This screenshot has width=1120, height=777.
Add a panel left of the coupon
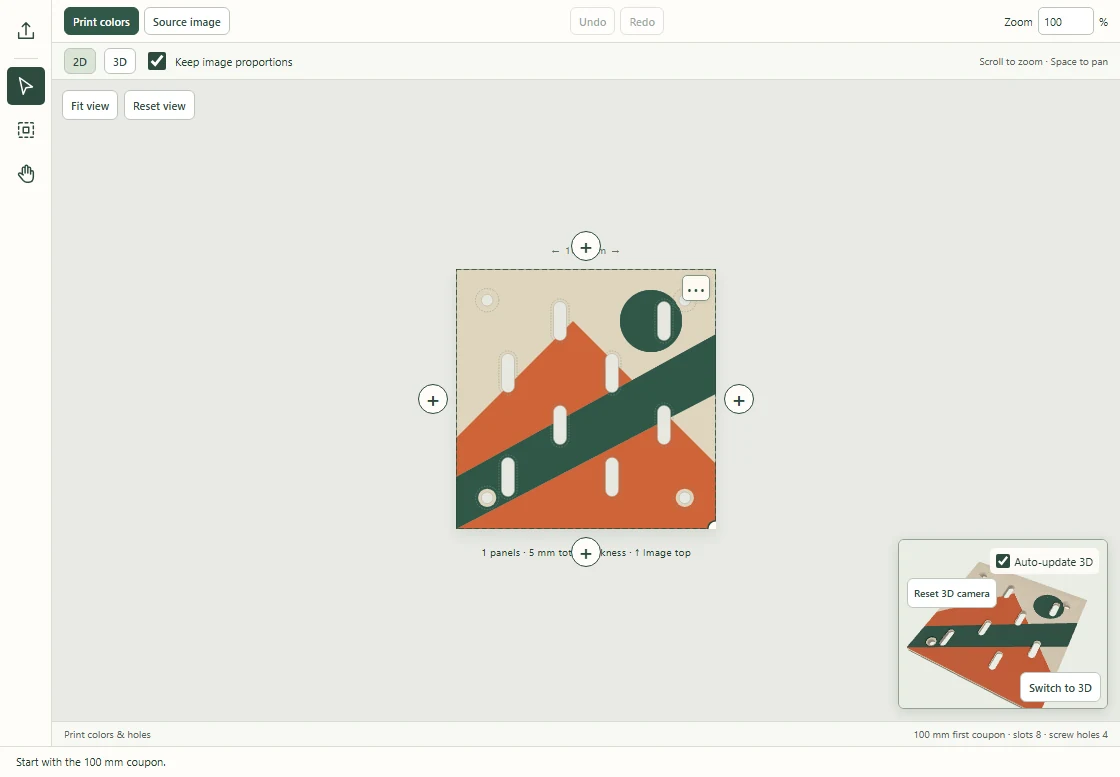point(433,399)
